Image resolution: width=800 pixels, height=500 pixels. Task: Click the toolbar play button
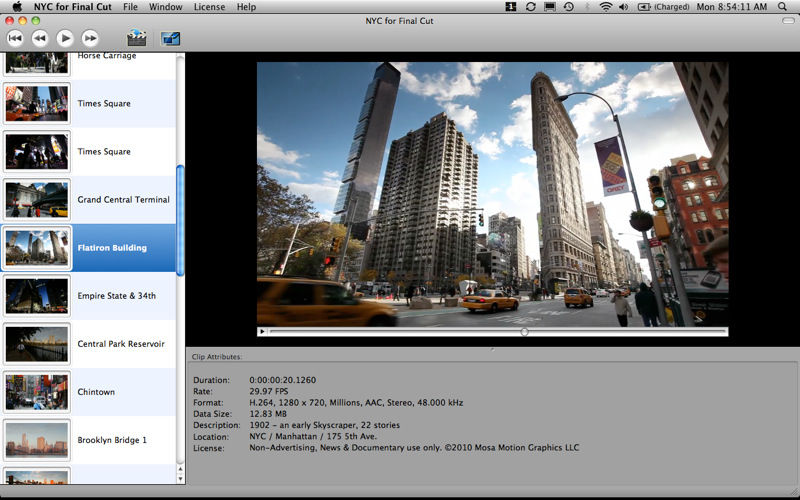(x=65, y=38)
